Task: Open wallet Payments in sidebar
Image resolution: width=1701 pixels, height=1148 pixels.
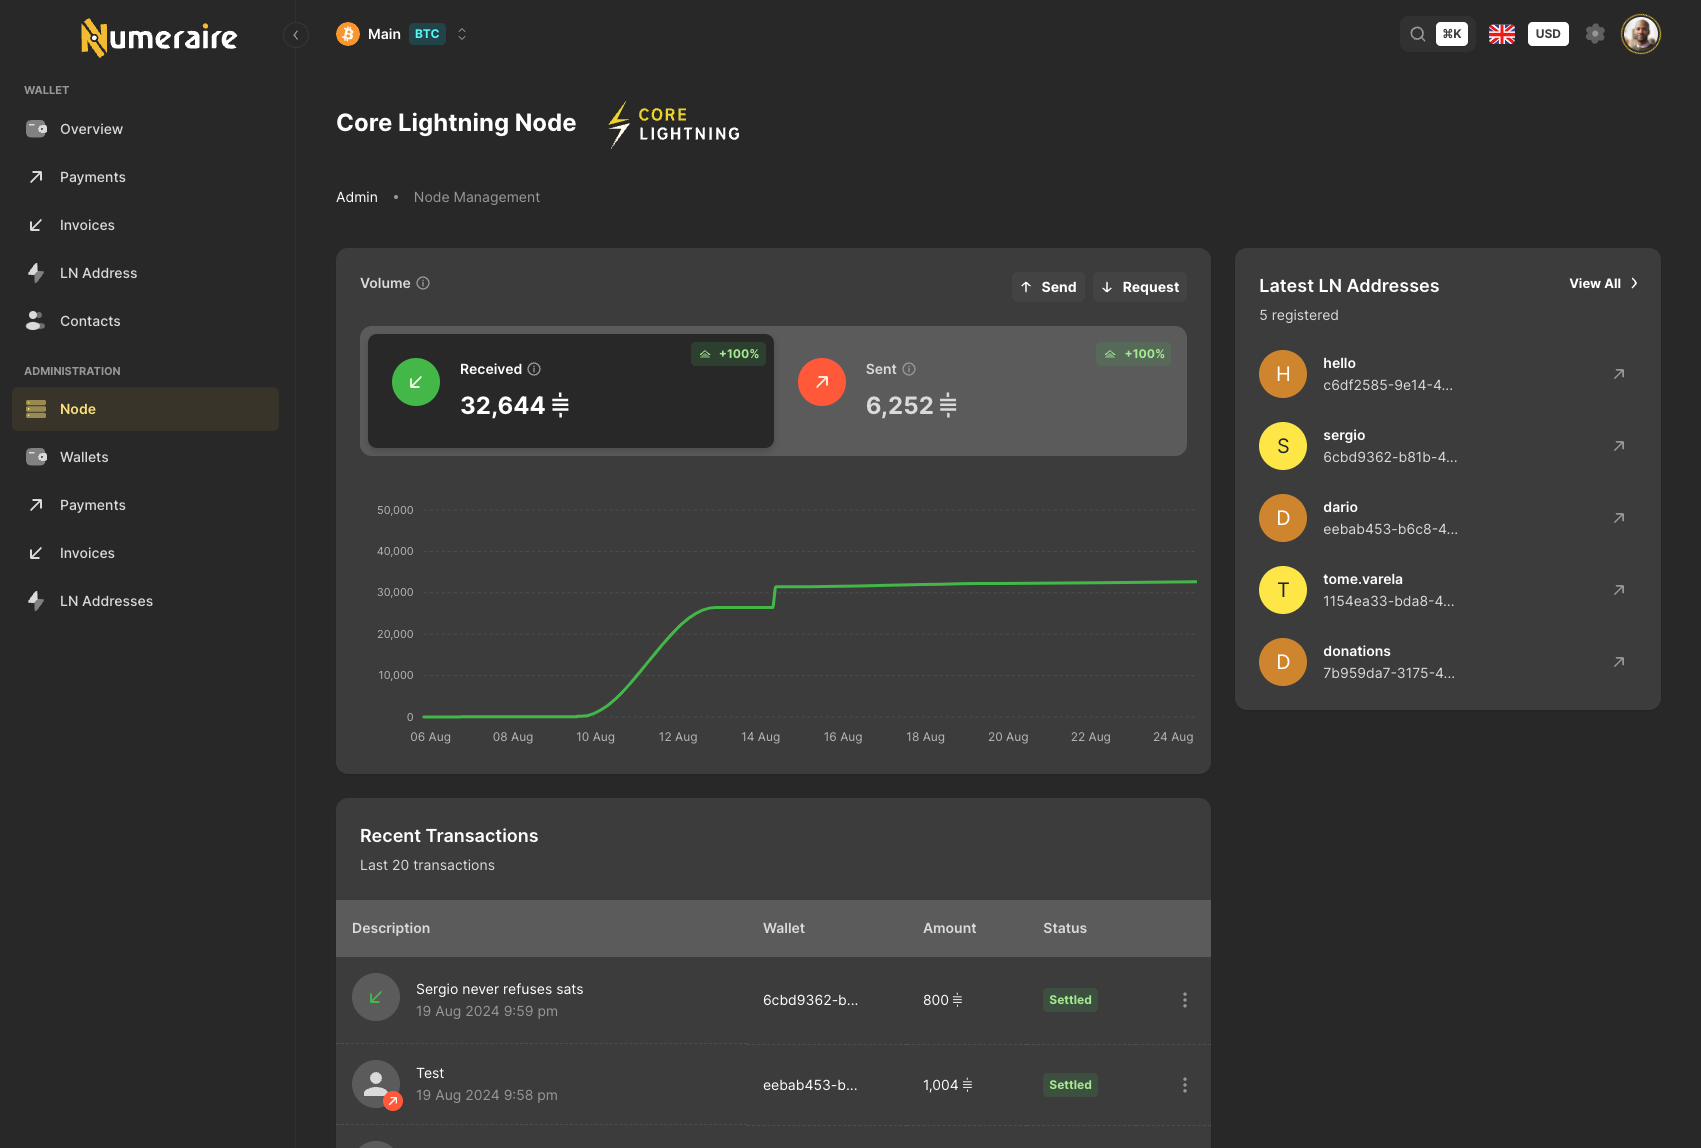Action: 146,177
